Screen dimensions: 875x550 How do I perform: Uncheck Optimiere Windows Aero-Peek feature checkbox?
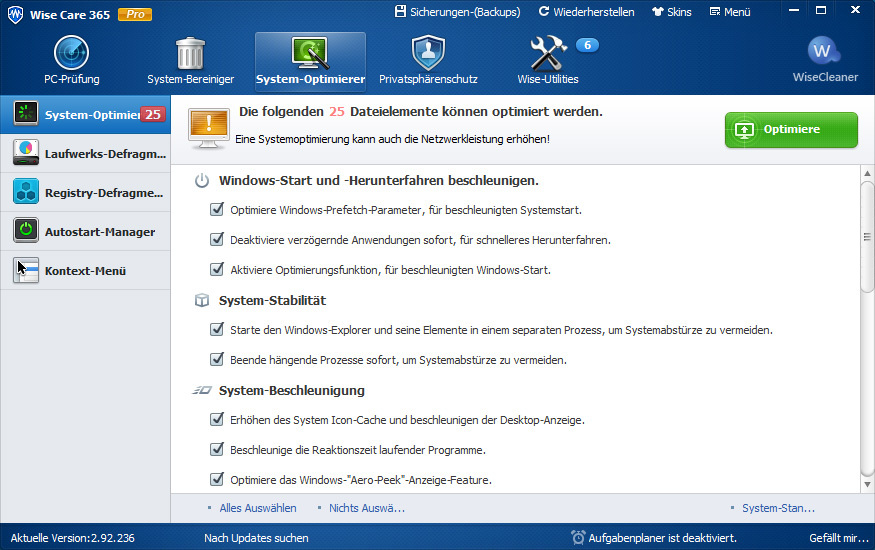point(217,479)
